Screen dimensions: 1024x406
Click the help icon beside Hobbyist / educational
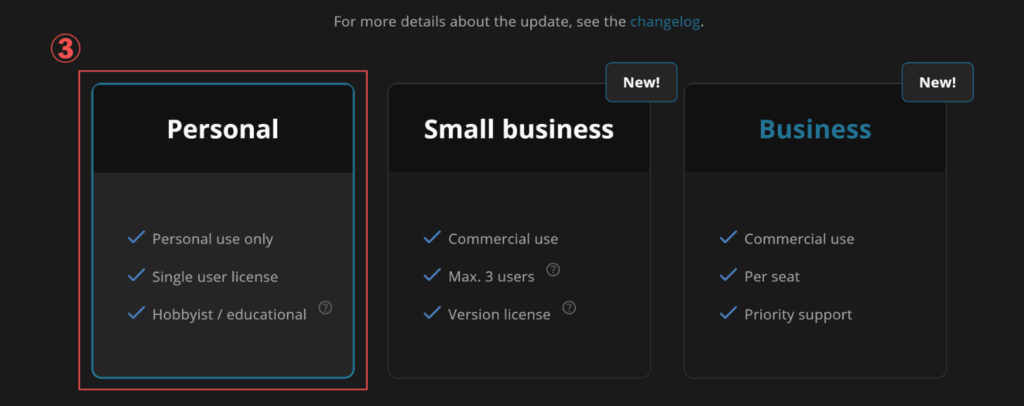[325, 308]
